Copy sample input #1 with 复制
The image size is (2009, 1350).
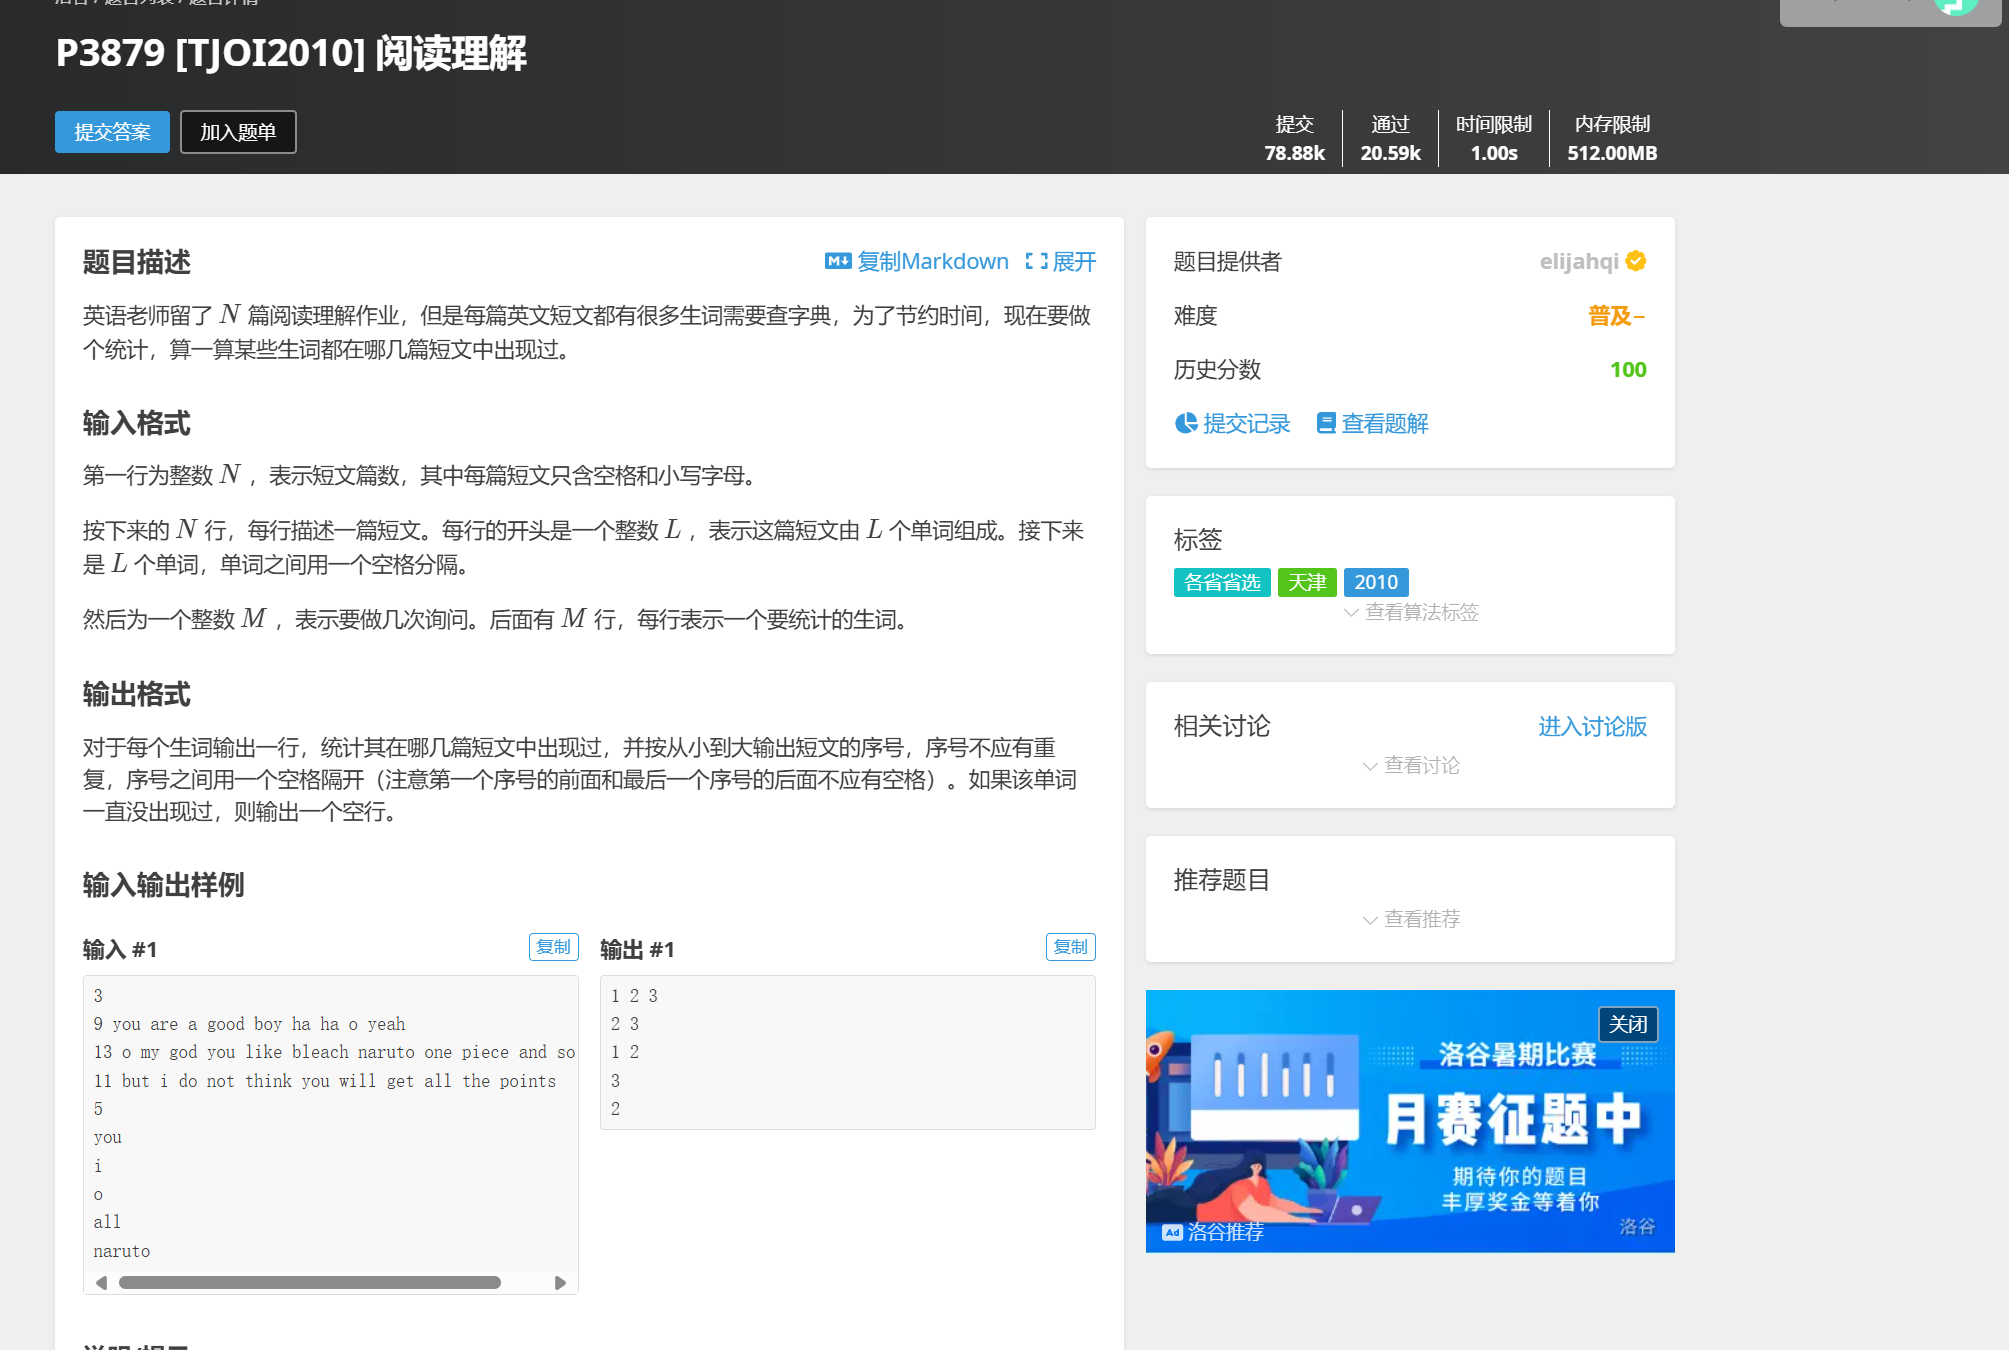coord(553,946)
